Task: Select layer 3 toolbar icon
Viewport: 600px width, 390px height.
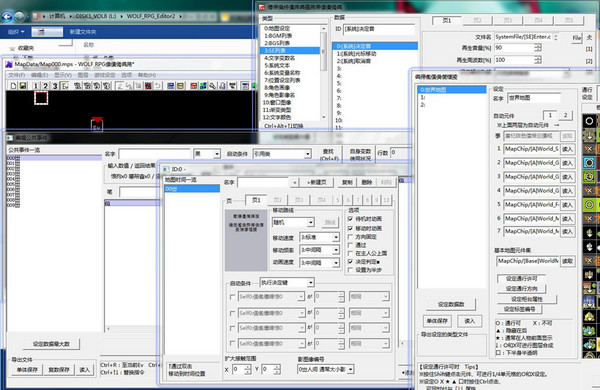Action: (x=55, y=86)
